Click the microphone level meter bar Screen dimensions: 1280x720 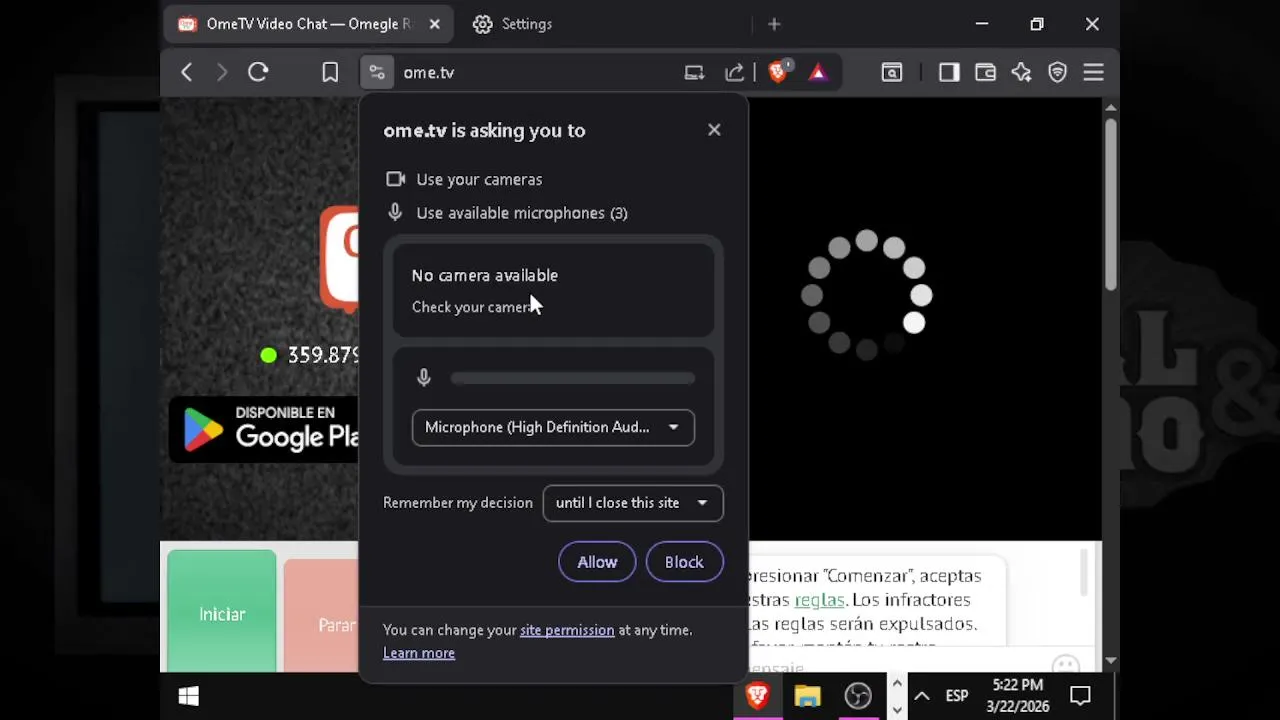click(x=572, y=378)
